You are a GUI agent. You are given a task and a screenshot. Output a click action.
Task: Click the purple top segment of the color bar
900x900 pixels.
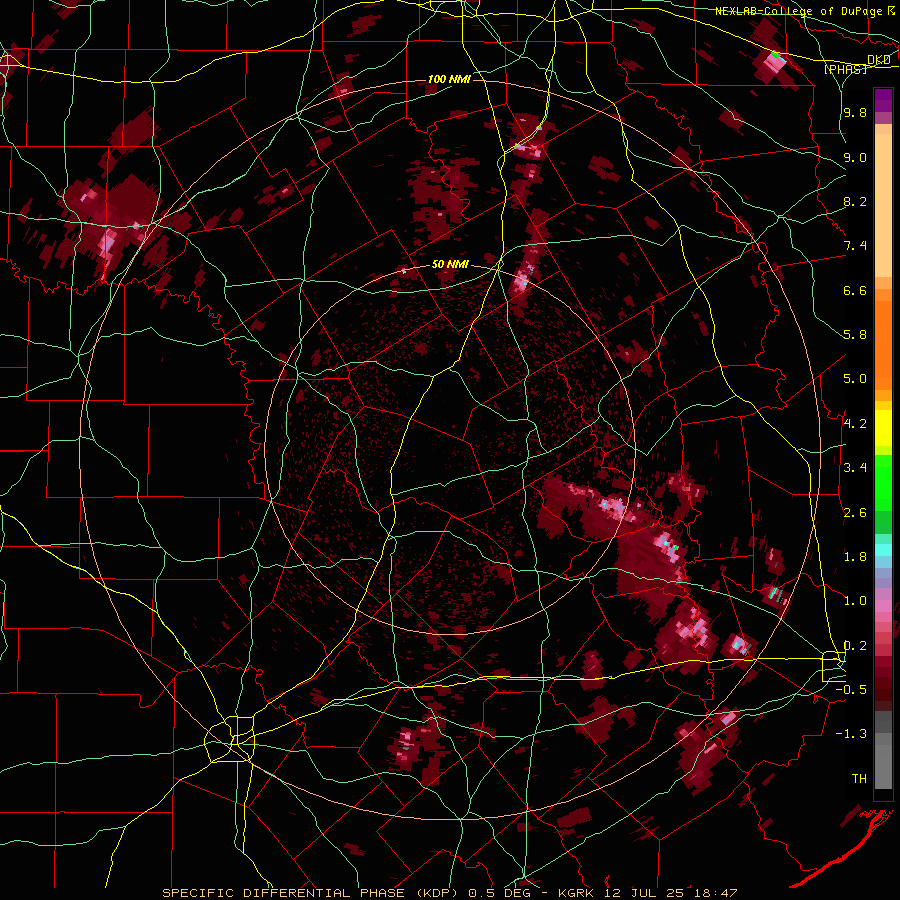pyautogui.click(x=883, y=100)
